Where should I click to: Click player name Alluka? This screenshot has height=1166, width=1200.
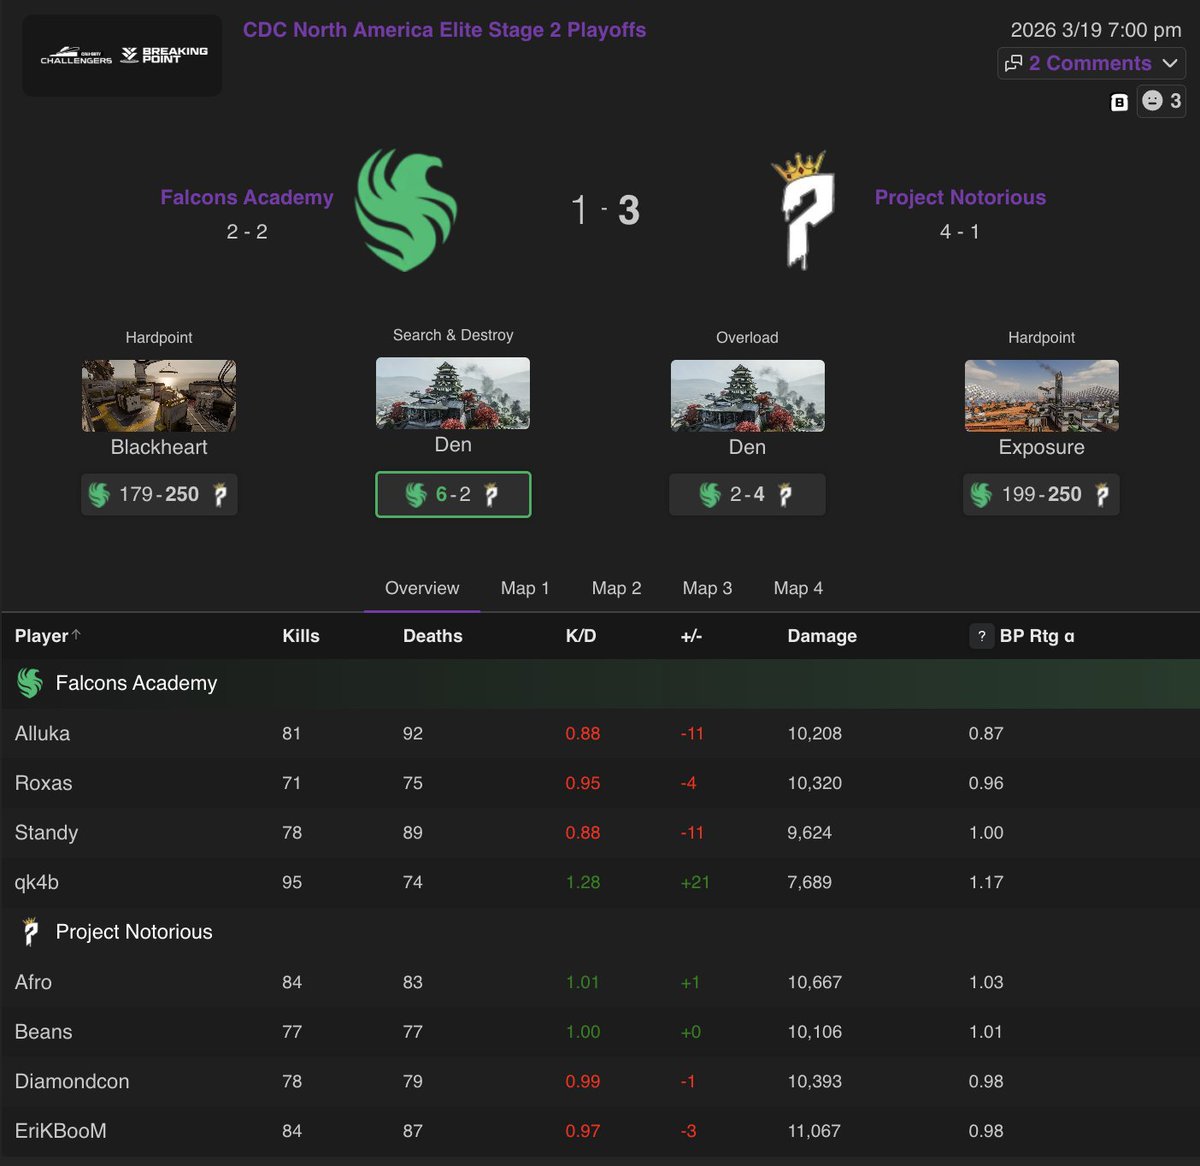coord(42,733)
